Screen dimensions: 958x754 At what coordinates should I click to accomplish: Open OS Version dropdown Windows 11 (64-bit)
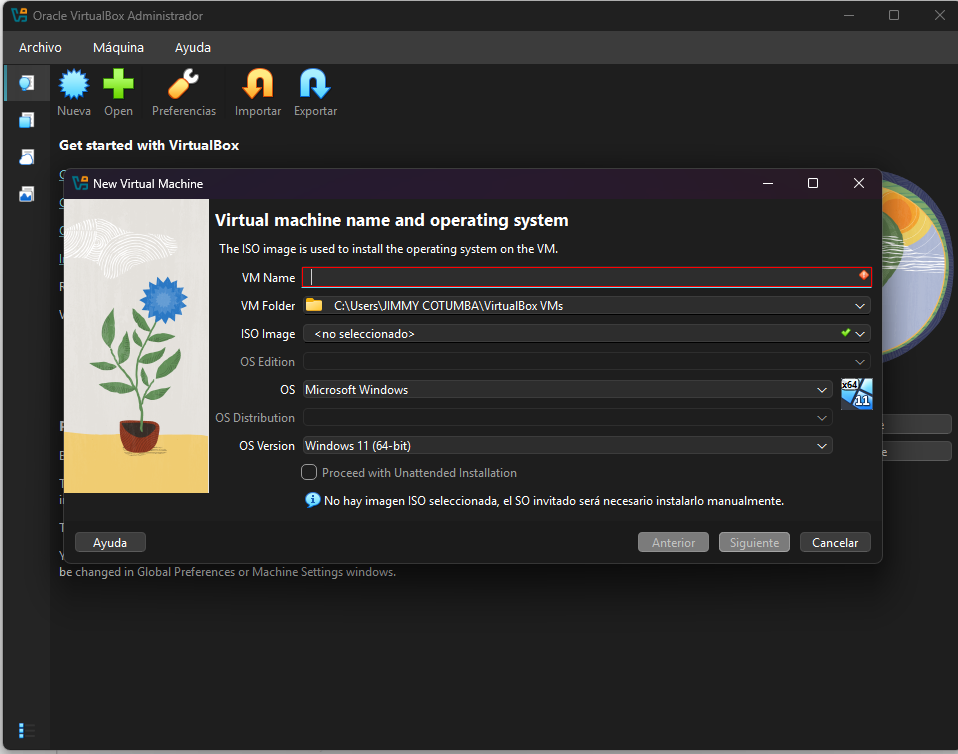tap(568, 446)
